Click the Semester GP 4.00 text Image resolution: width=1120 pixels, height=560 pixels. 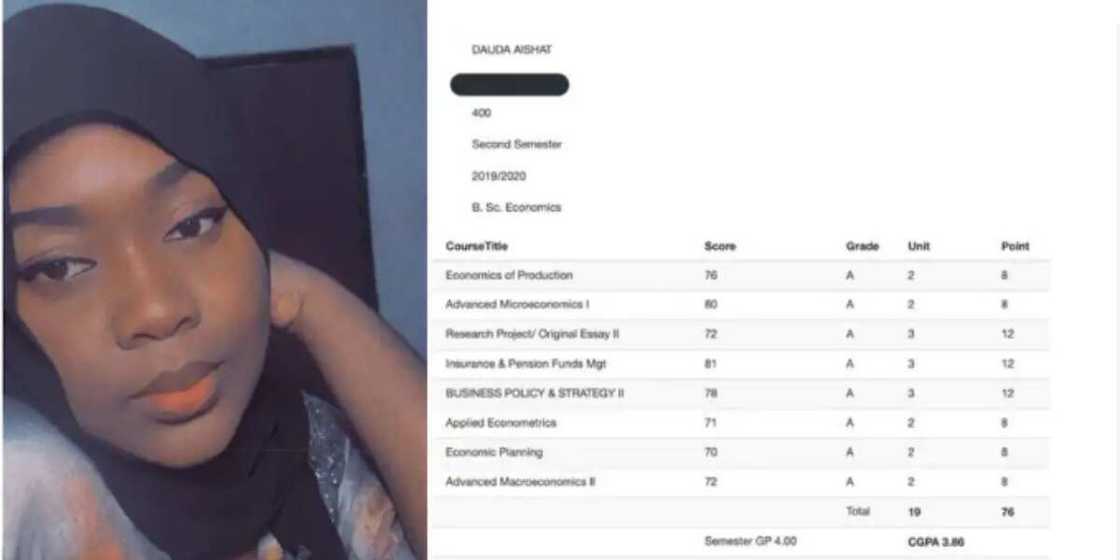coord(750,541)
